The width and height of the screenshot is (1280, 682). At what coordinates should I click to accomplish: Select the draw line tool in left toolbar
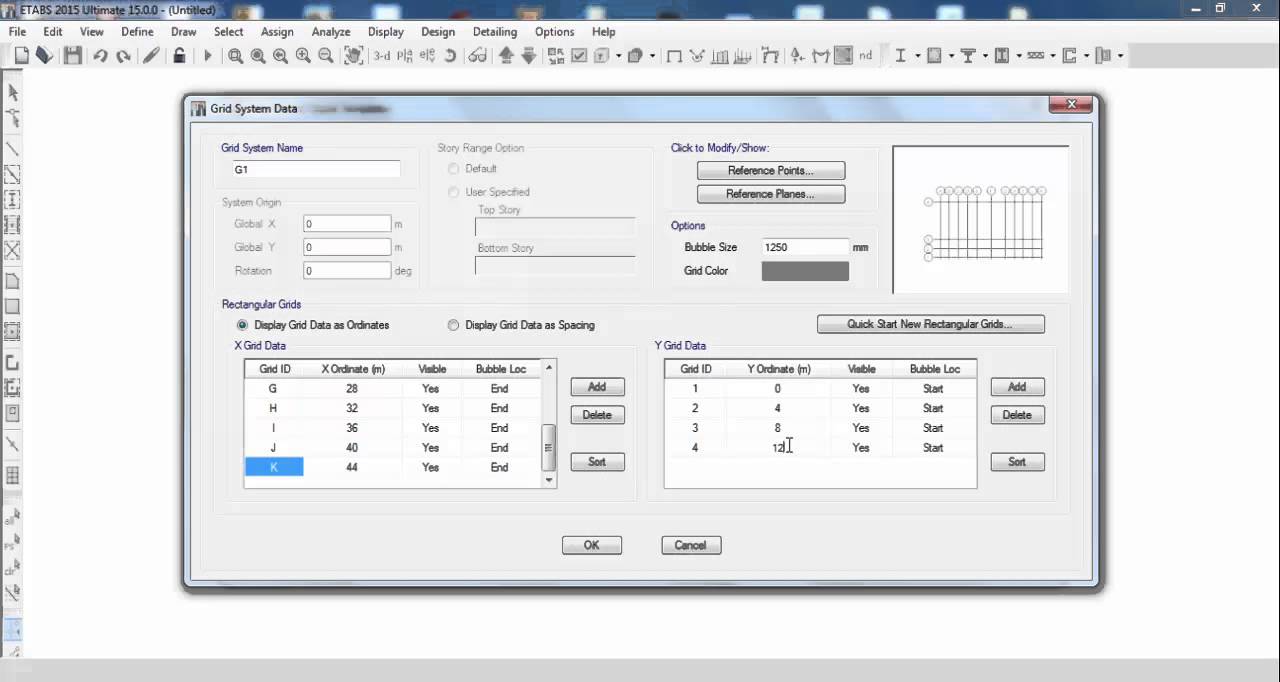(13, 148)
